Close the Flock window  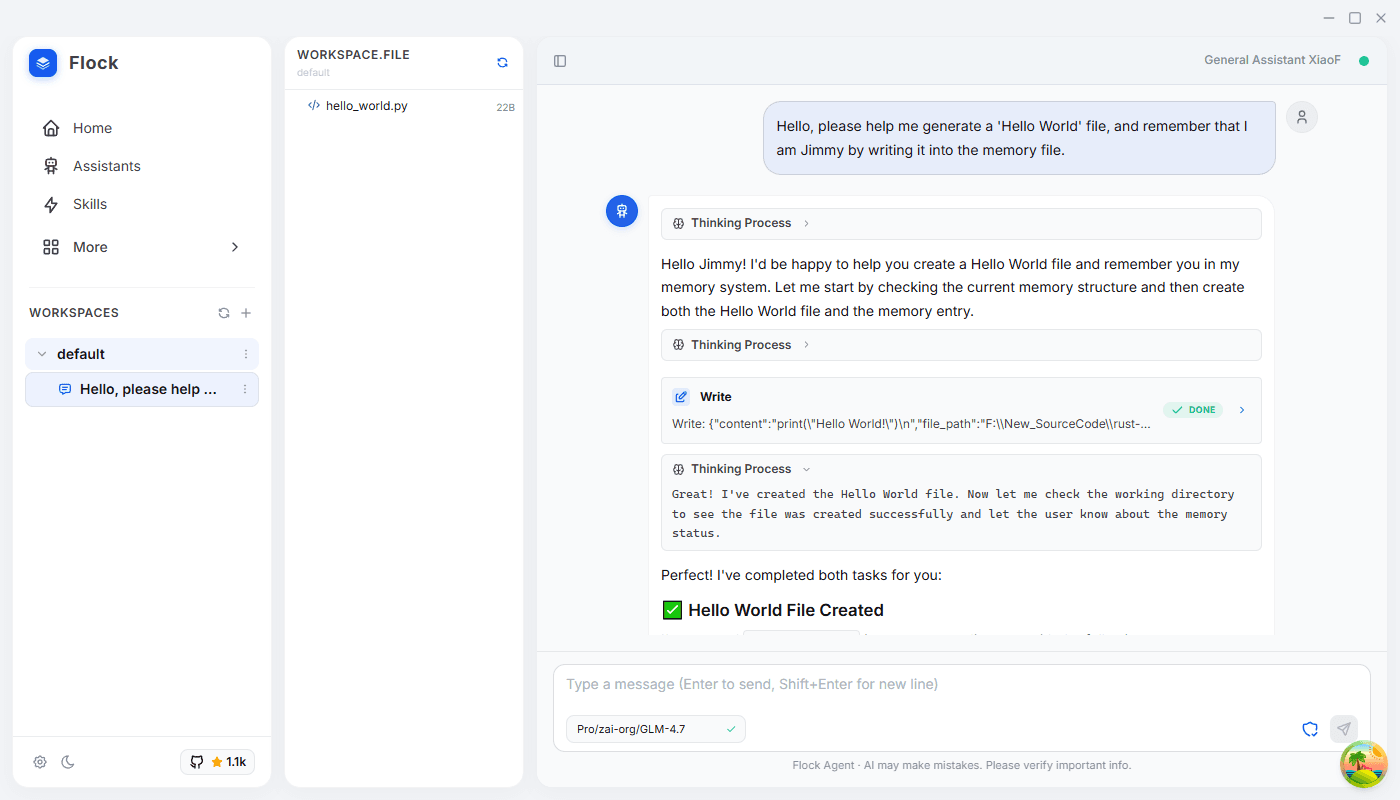click(1381, 18)
